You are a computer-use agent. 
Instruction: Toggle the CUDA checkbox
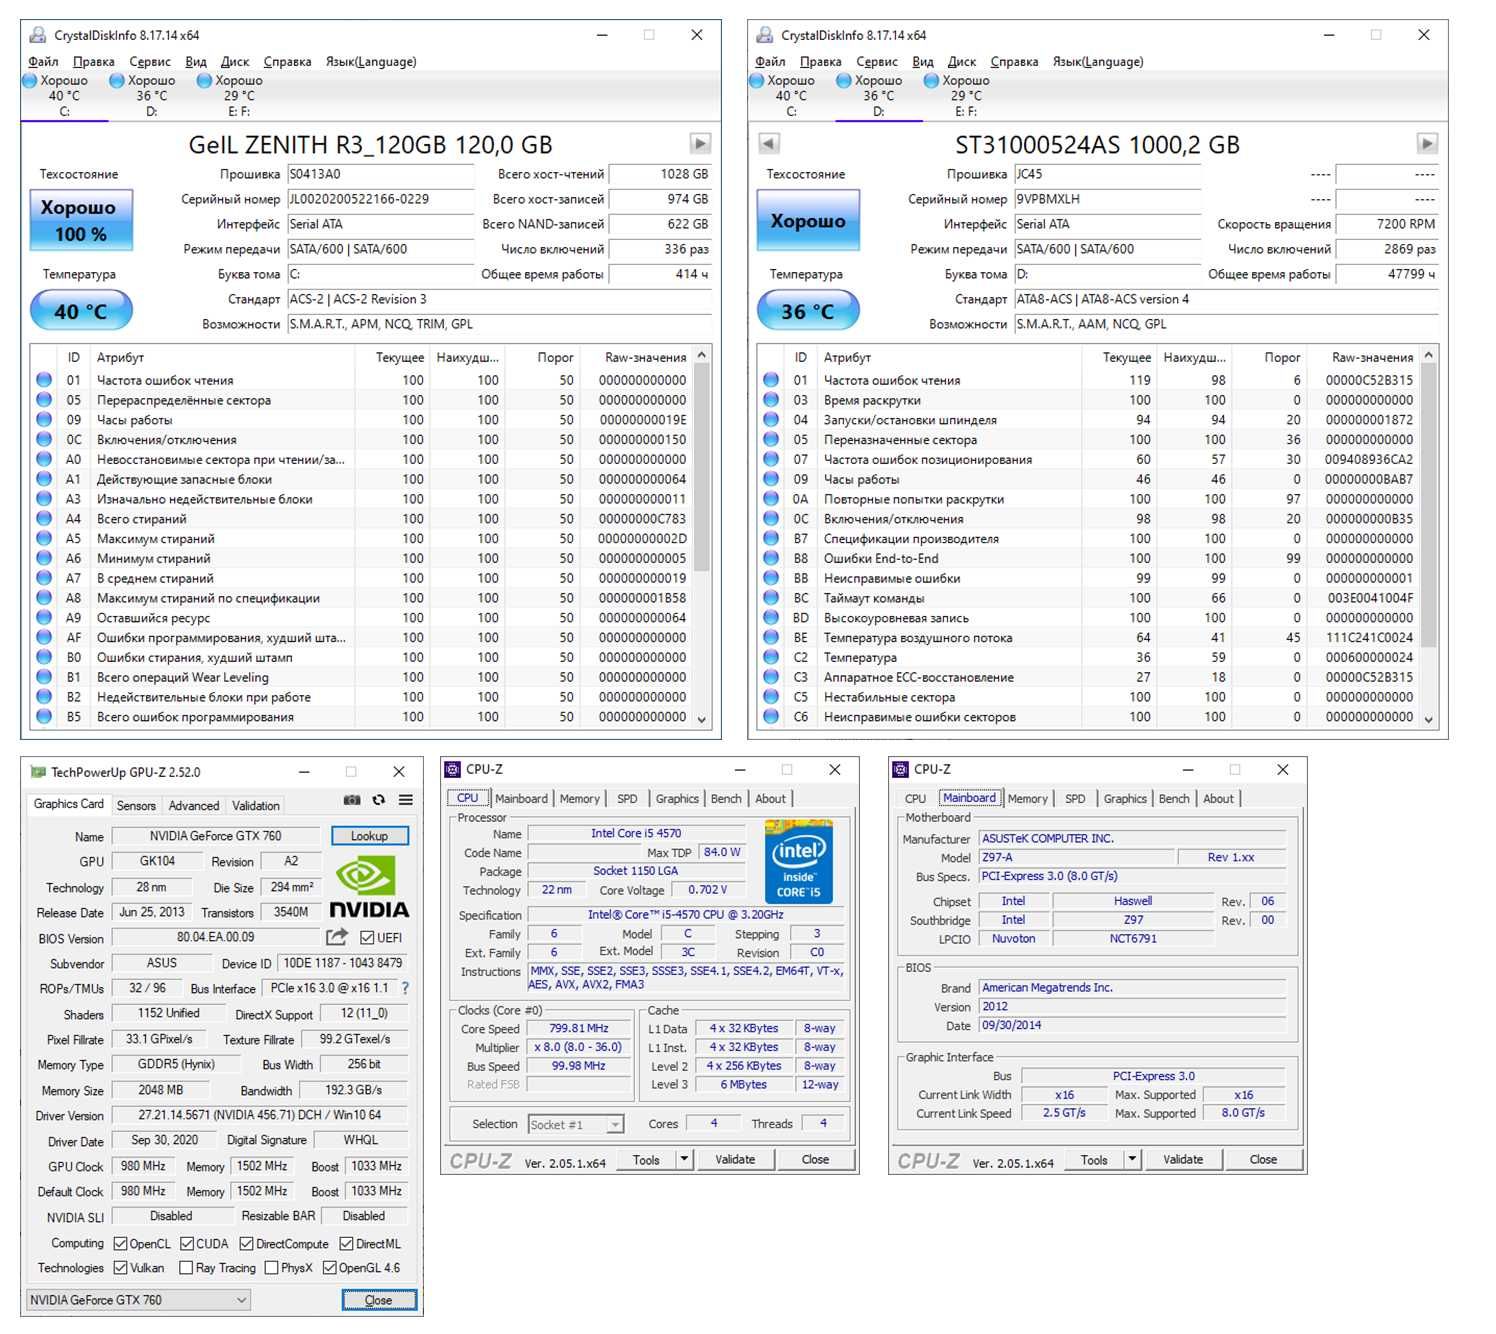pyautogui.click(x=187, y=1244)
